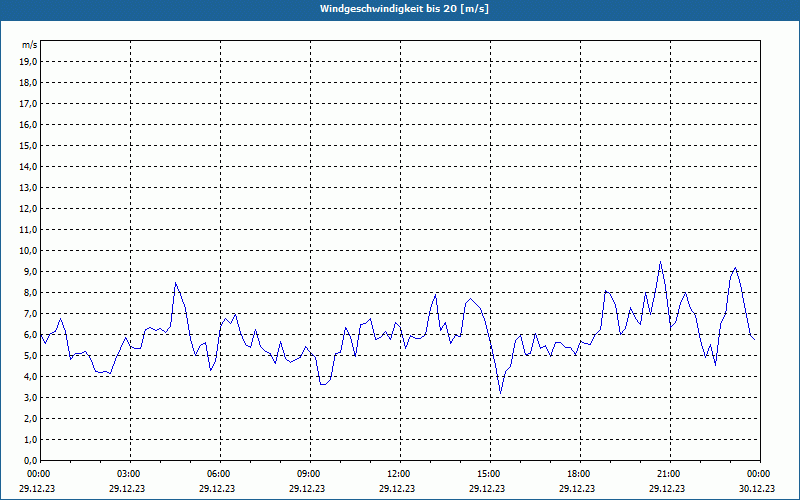
Task: Choose the 21:00 time label
Action: (668, 474)
